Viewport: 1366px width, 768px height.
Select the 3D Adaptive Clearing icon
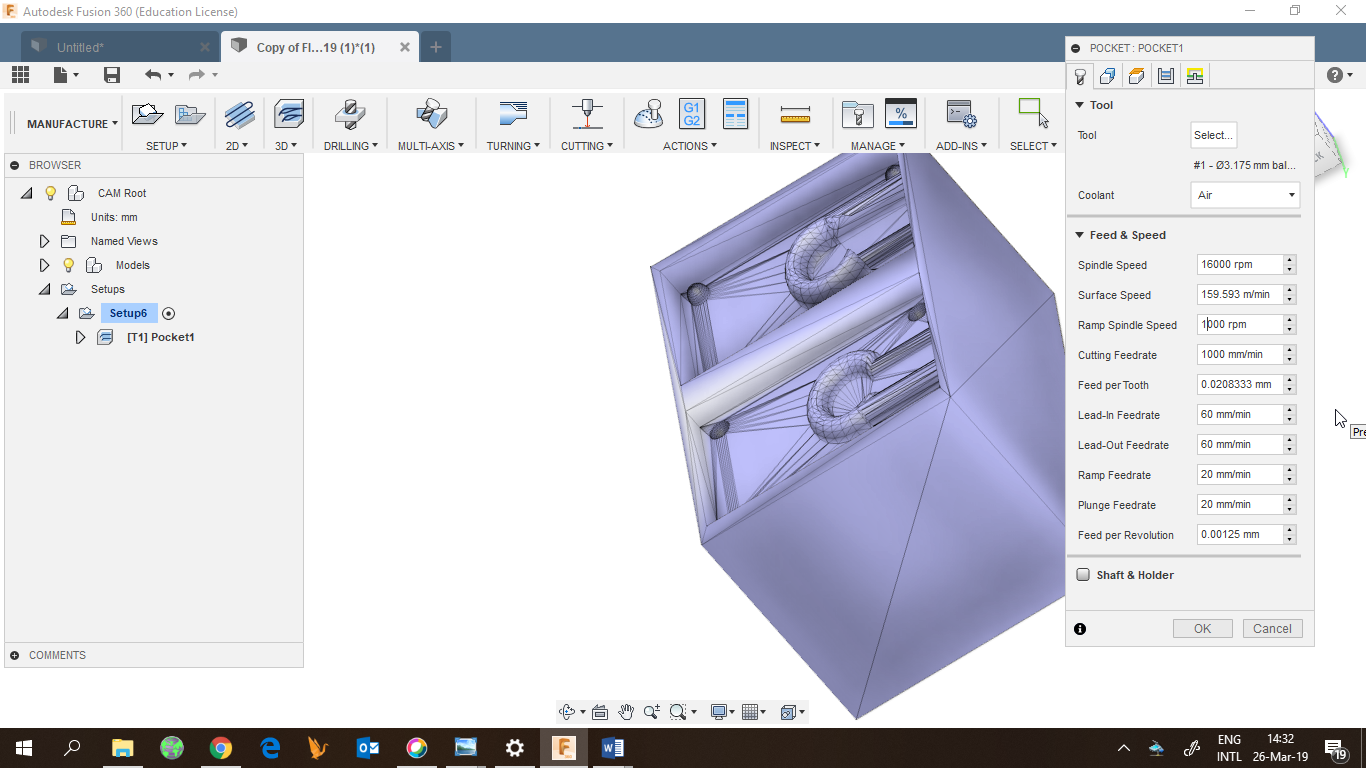click(x=289, y=114)
